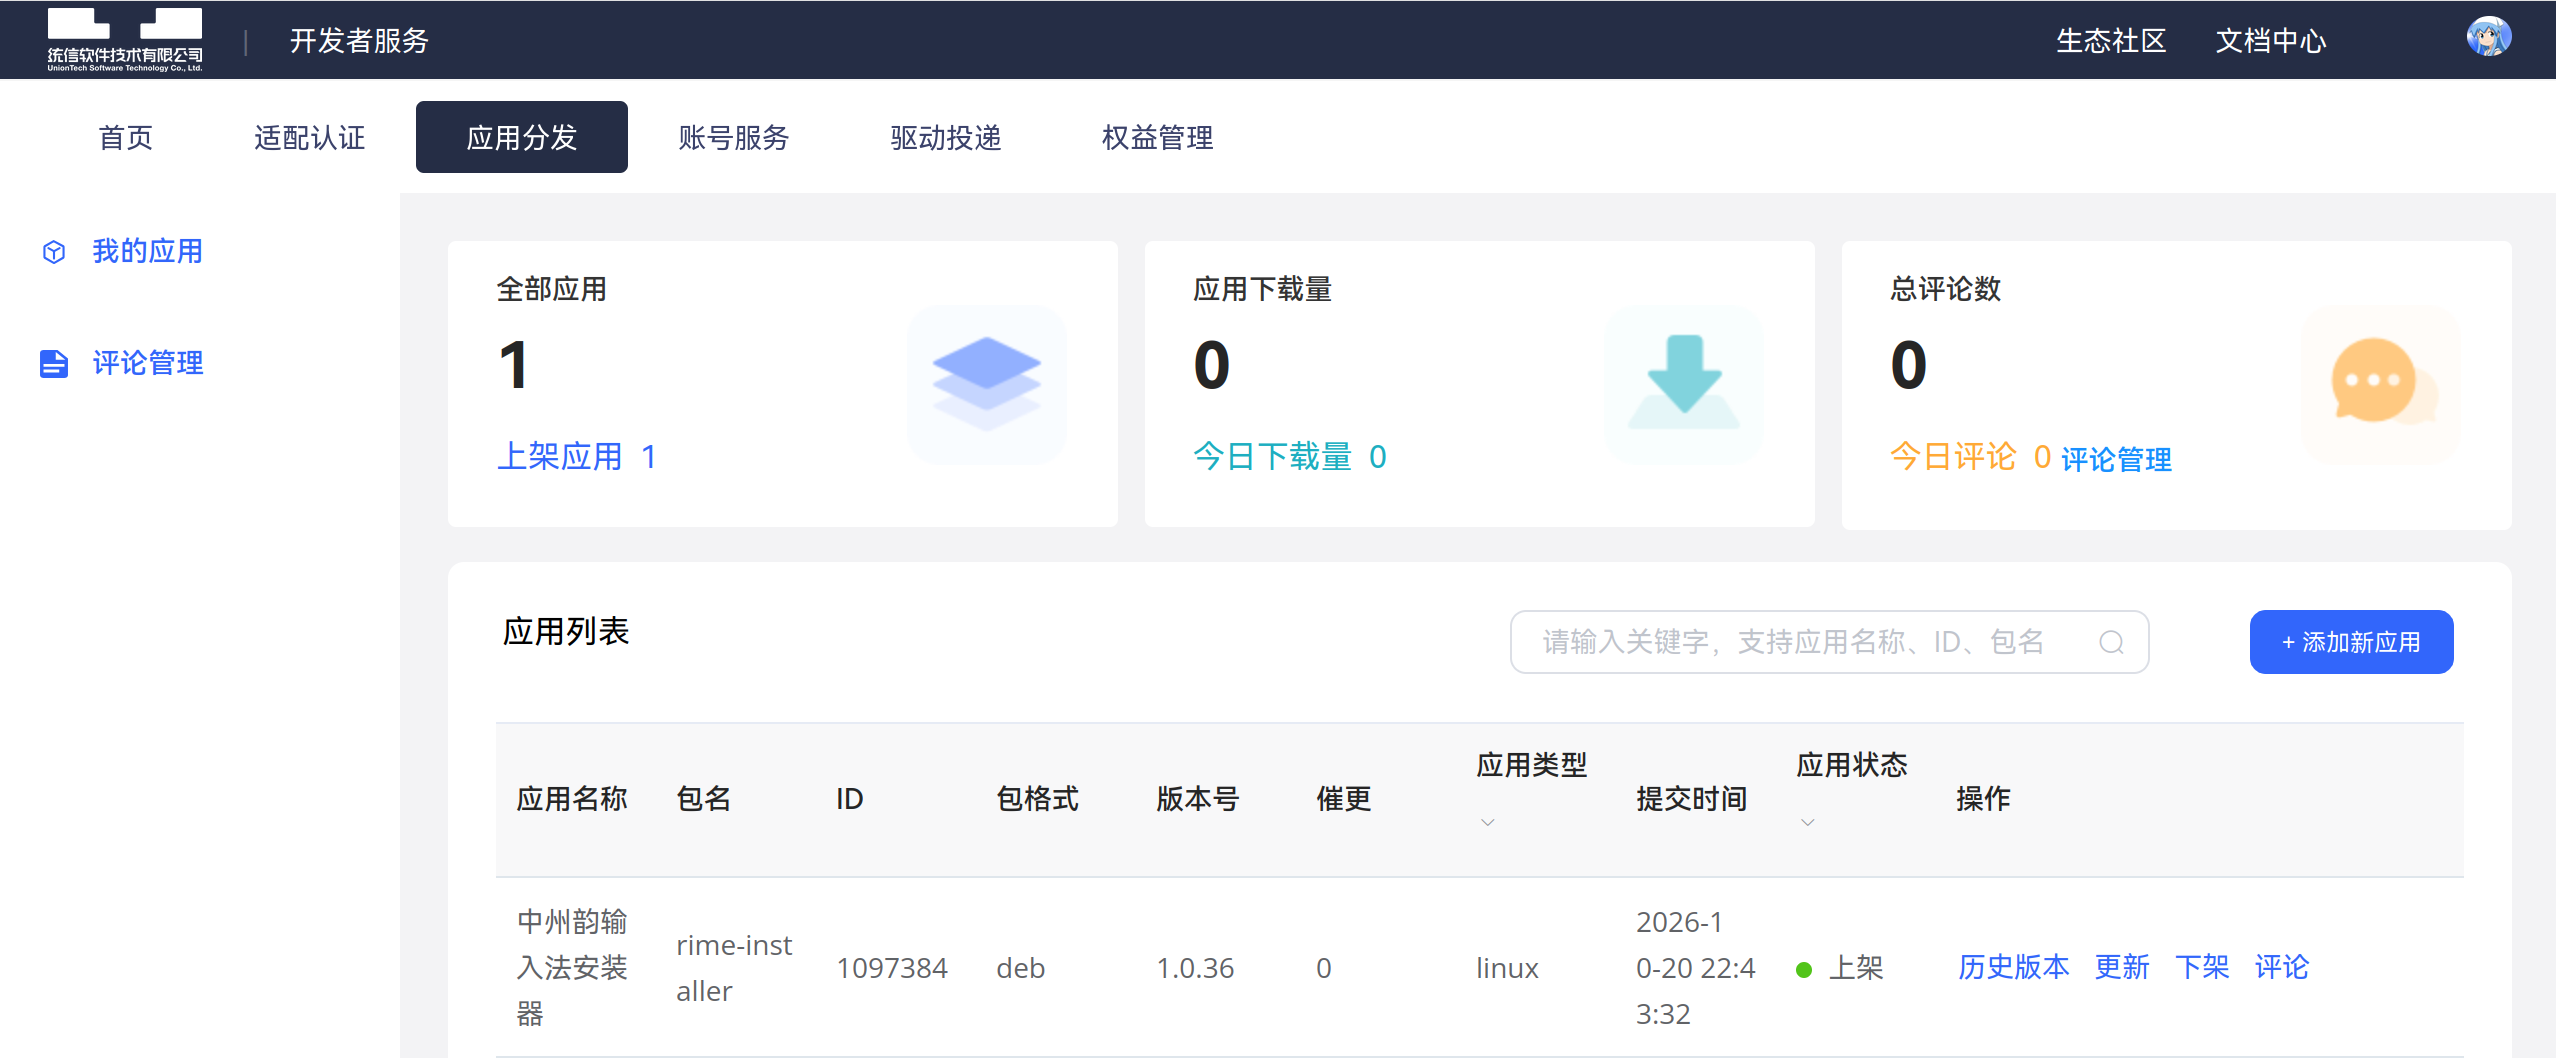Open 生态社区 in the top bar
The height and width of the screenshot is (1058, 2556).
point(2111,41)
